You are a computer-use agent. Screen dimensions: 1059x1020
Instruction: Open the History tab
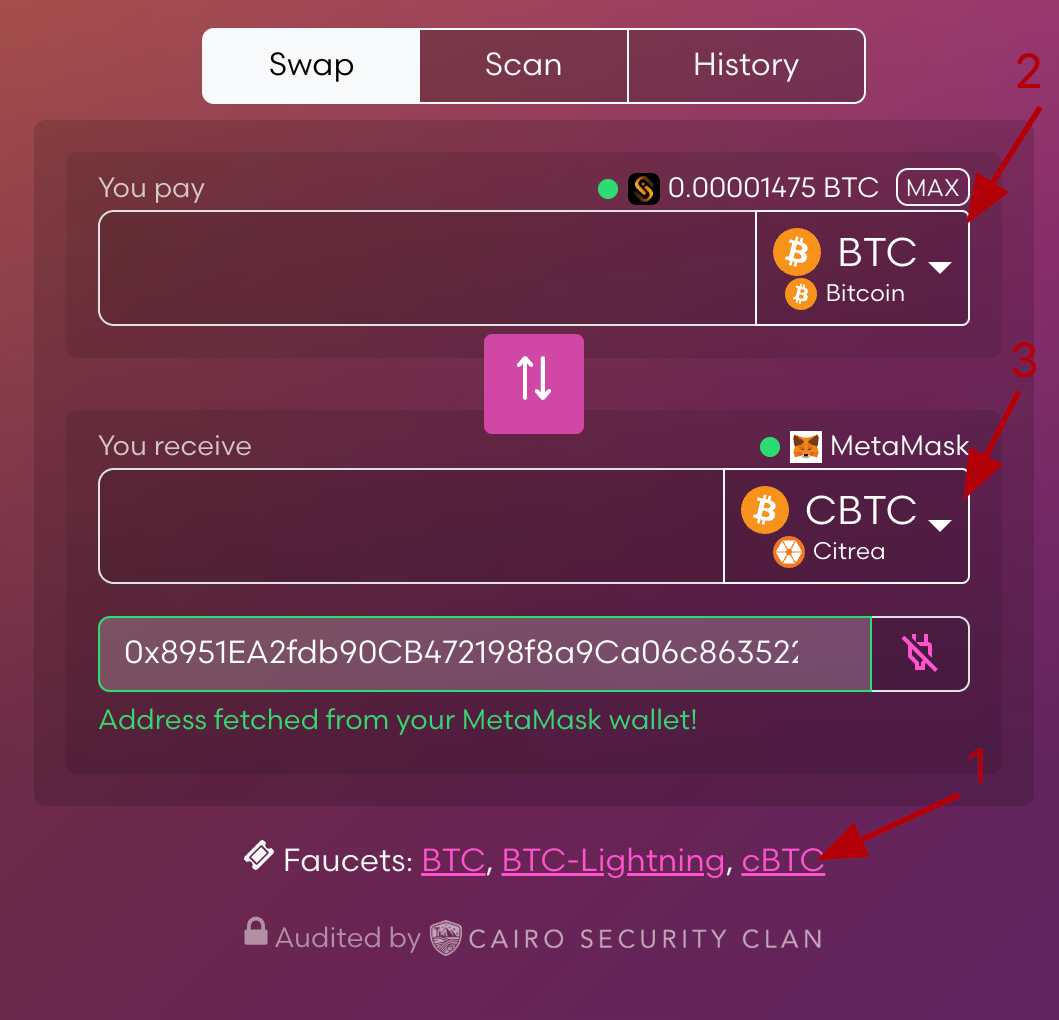pos(746,66)
